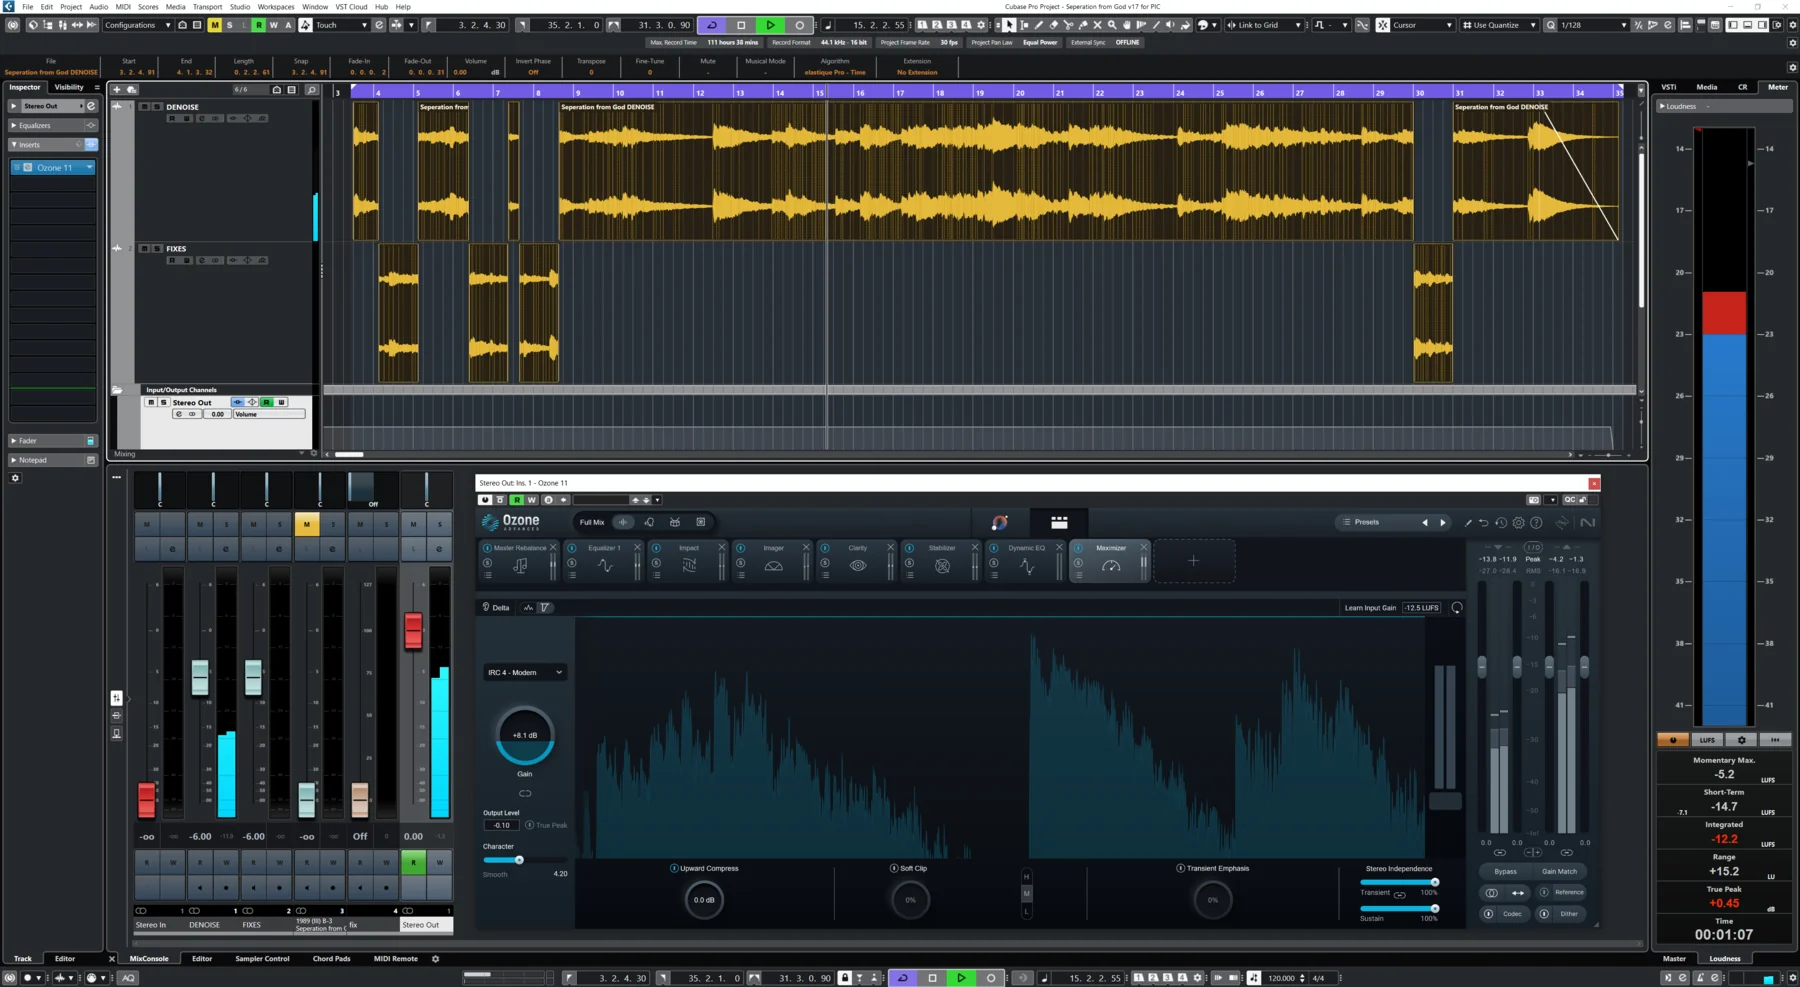The image size is (1800, 987).
Task: Toggle global Read automation button R
Action: 259,25
